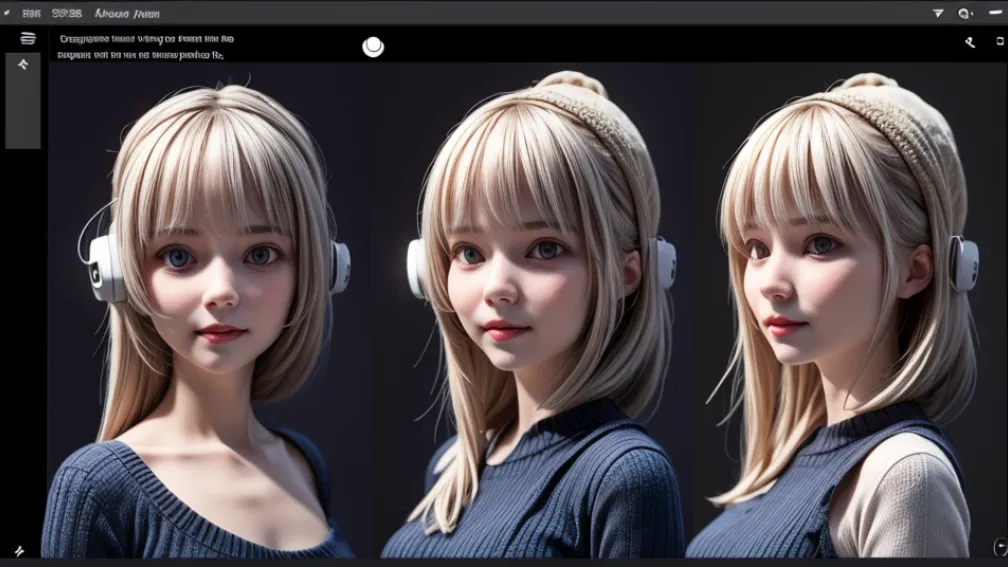Click the checkmark icon in the menu bar

coord(7,13)
